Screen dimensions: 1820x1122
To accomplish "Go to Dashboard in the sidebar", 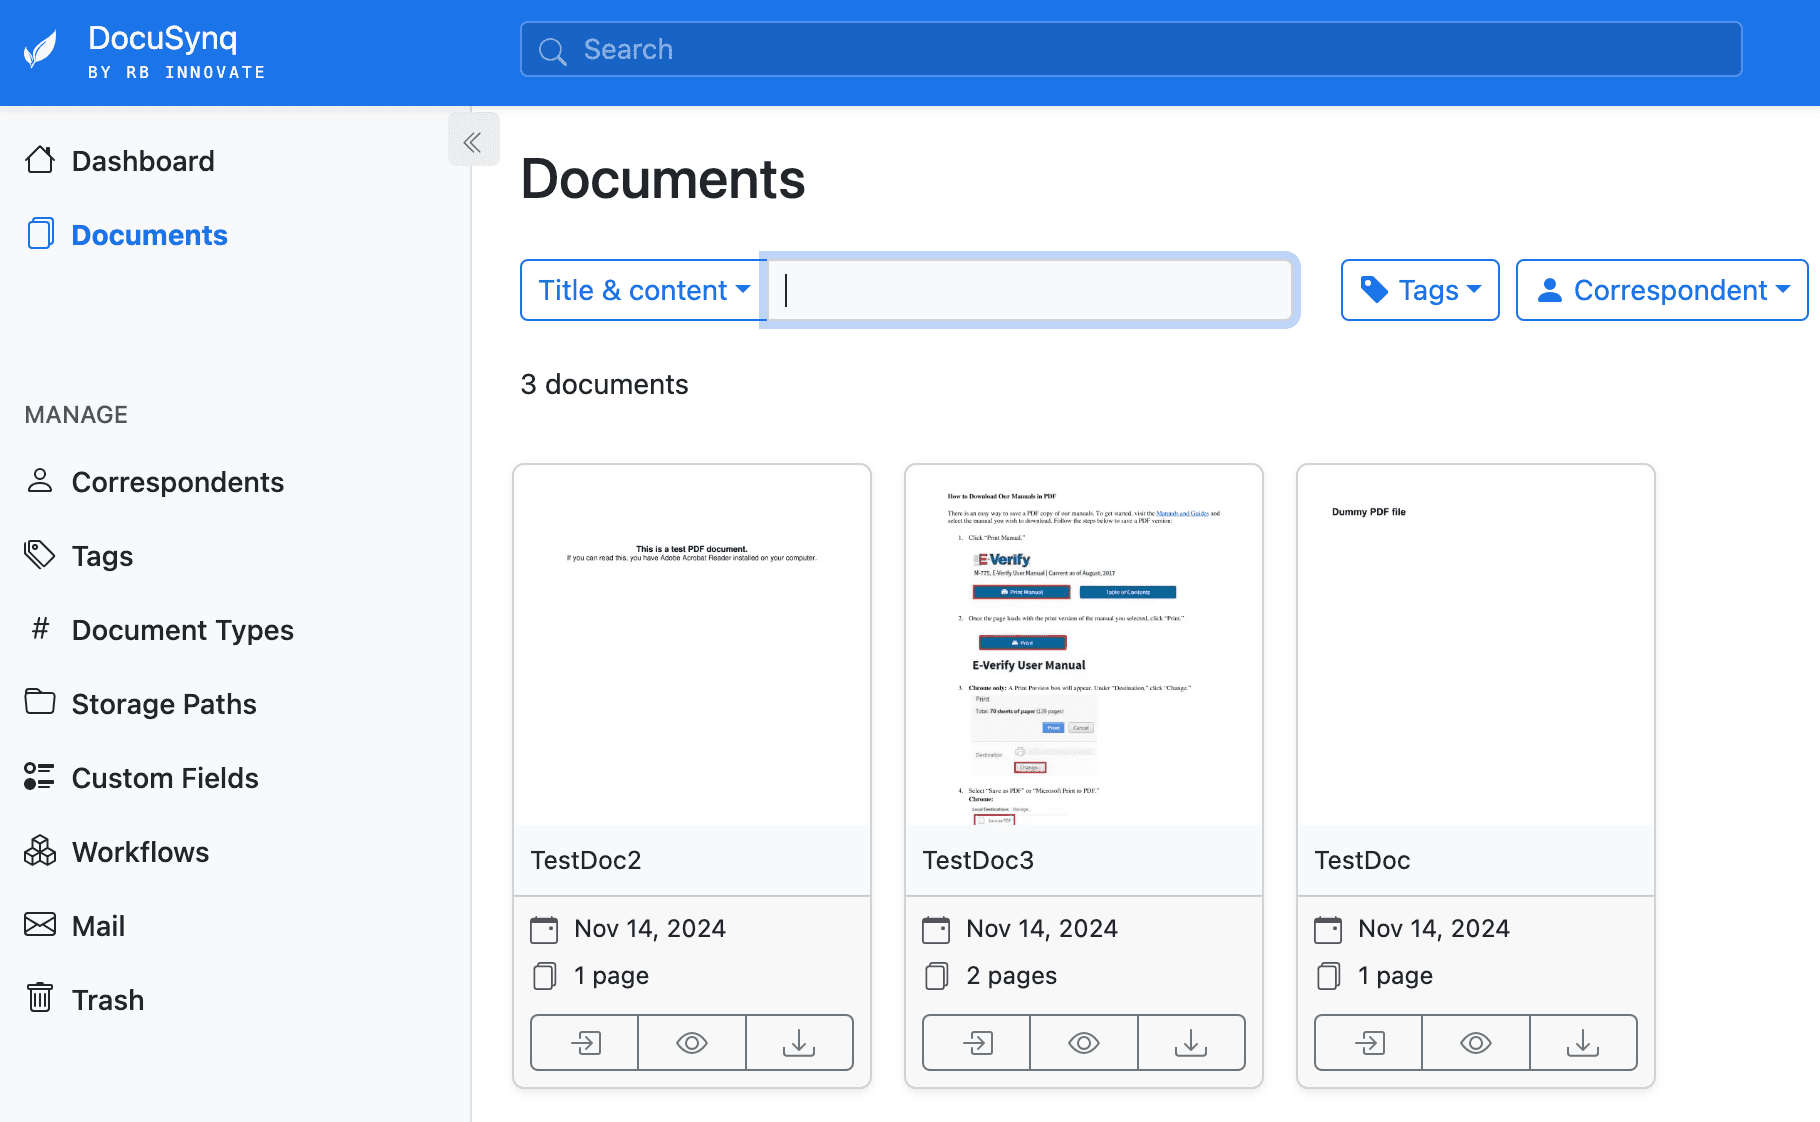I will point(143,161).
